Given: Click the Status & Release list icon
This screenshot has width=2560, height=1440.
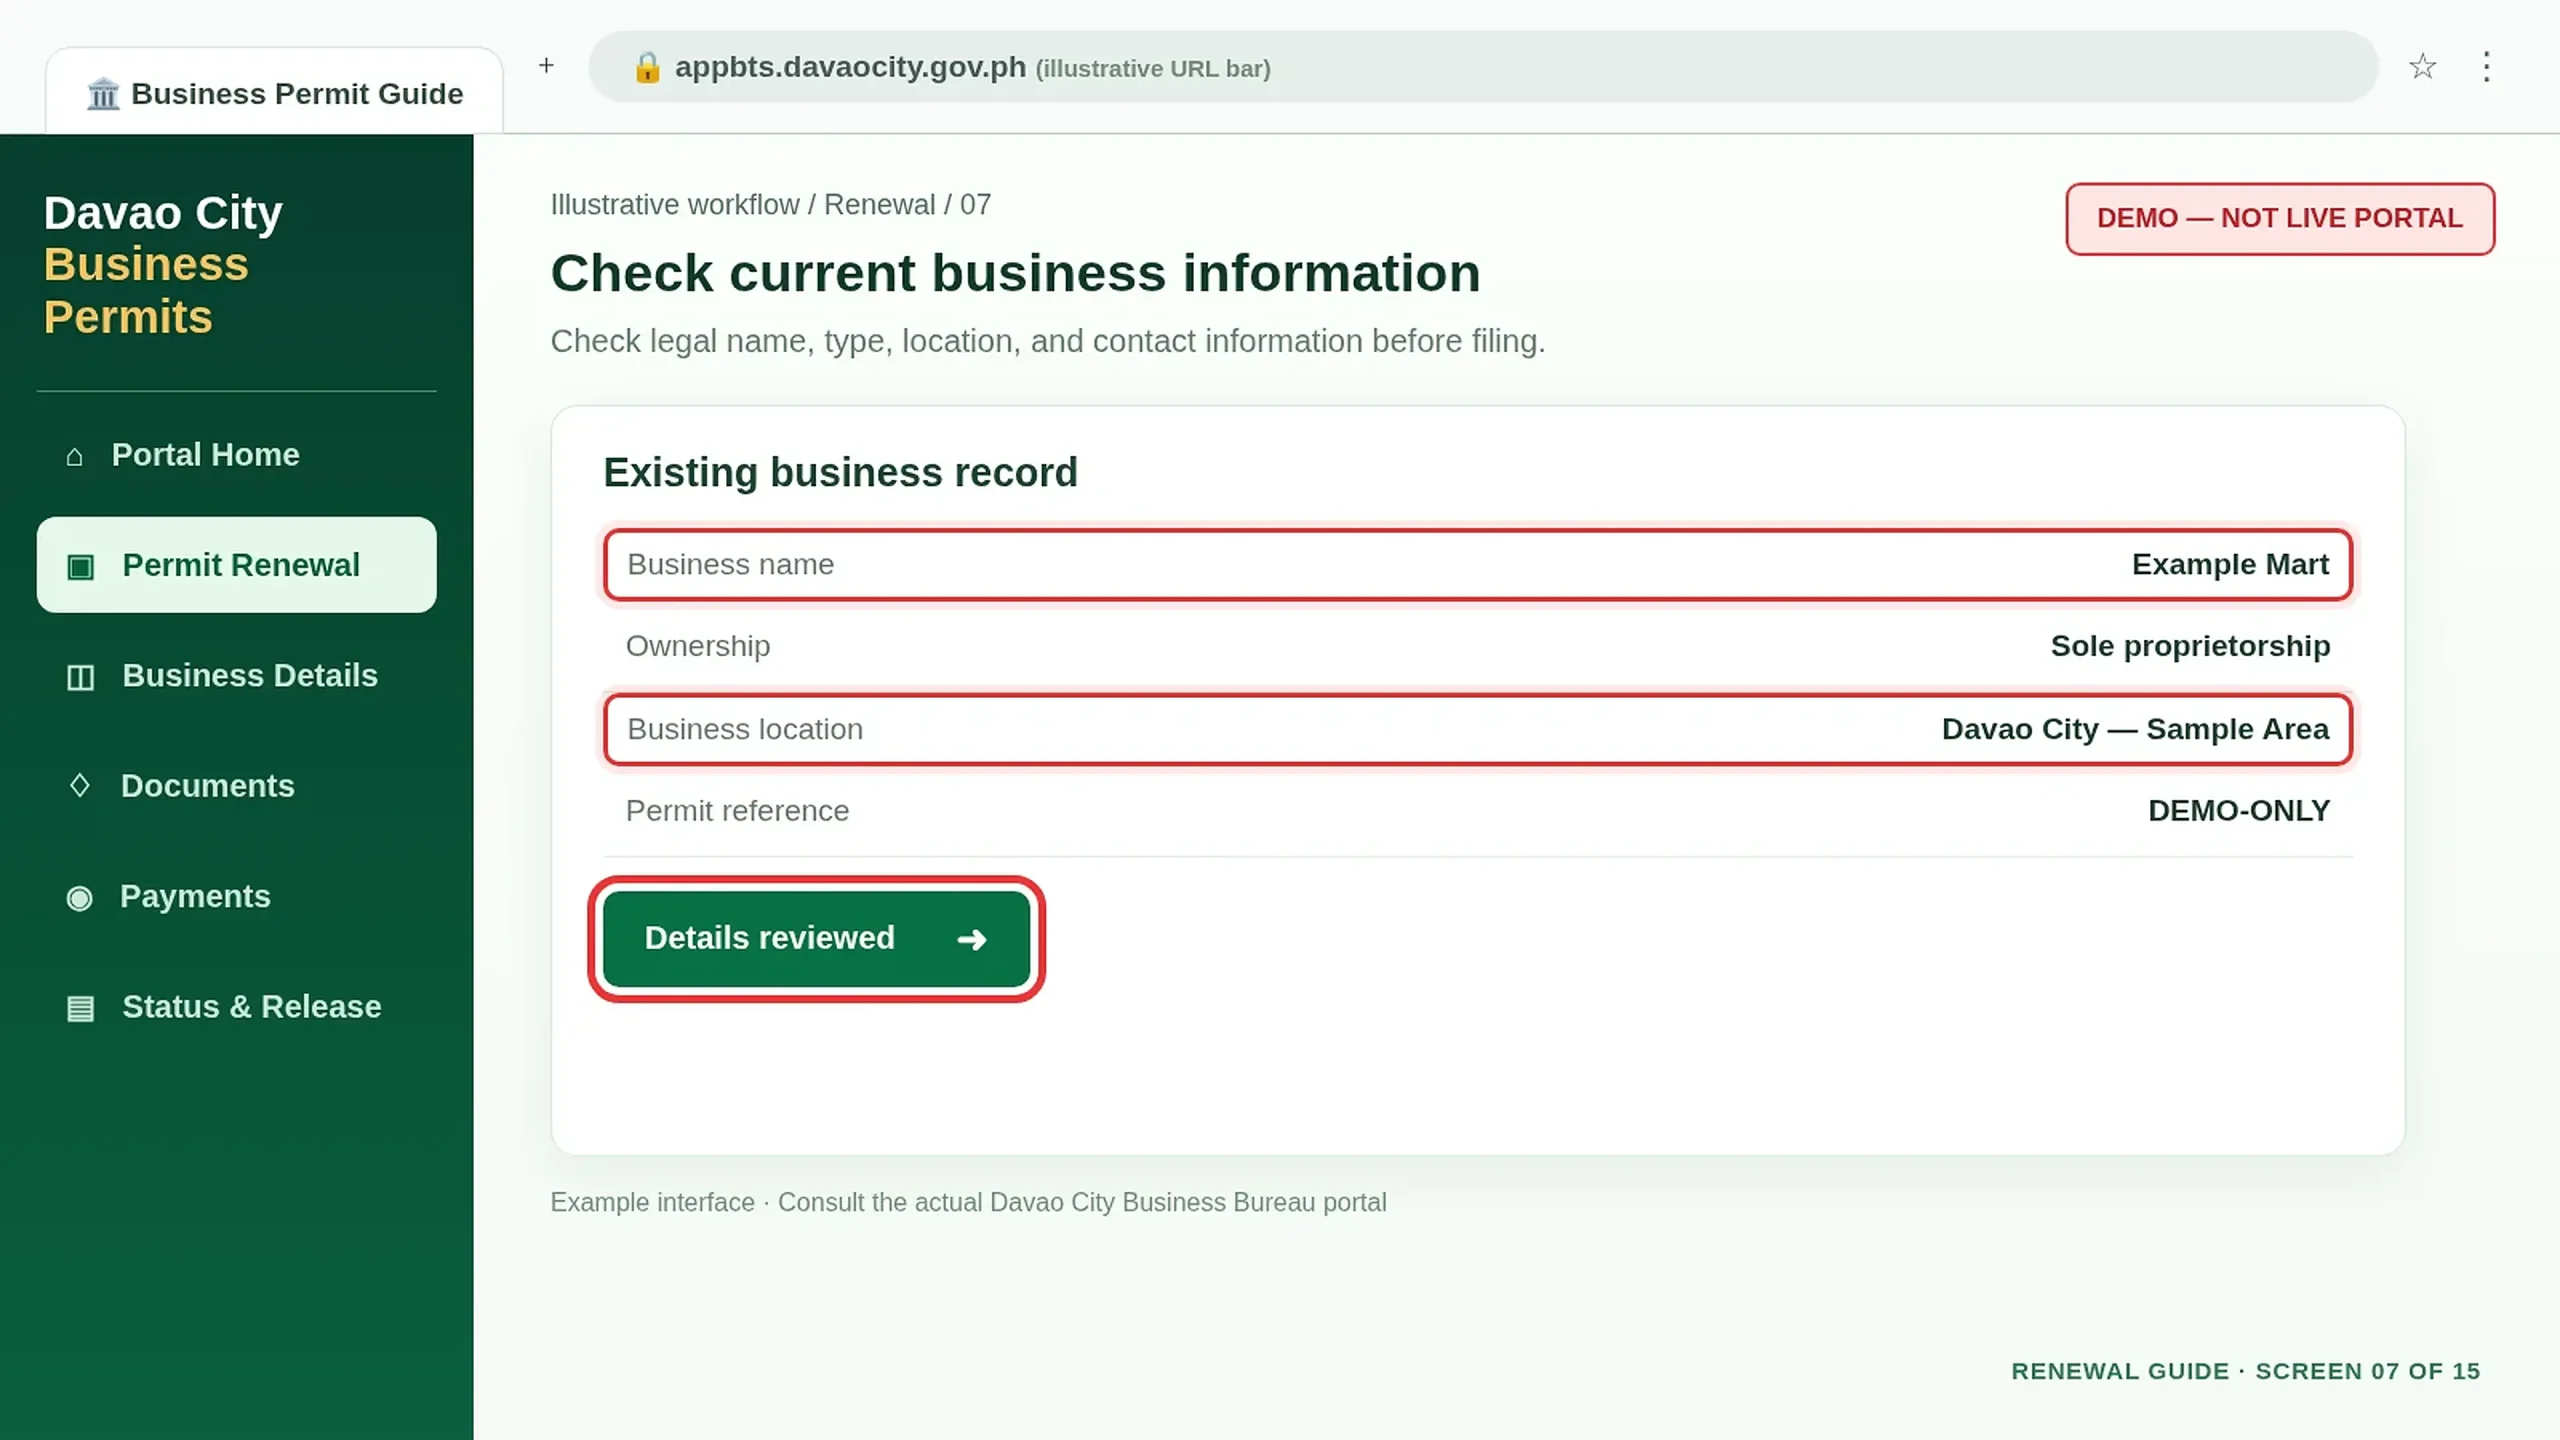Looking at the screenshot, I should [80, 1008].
